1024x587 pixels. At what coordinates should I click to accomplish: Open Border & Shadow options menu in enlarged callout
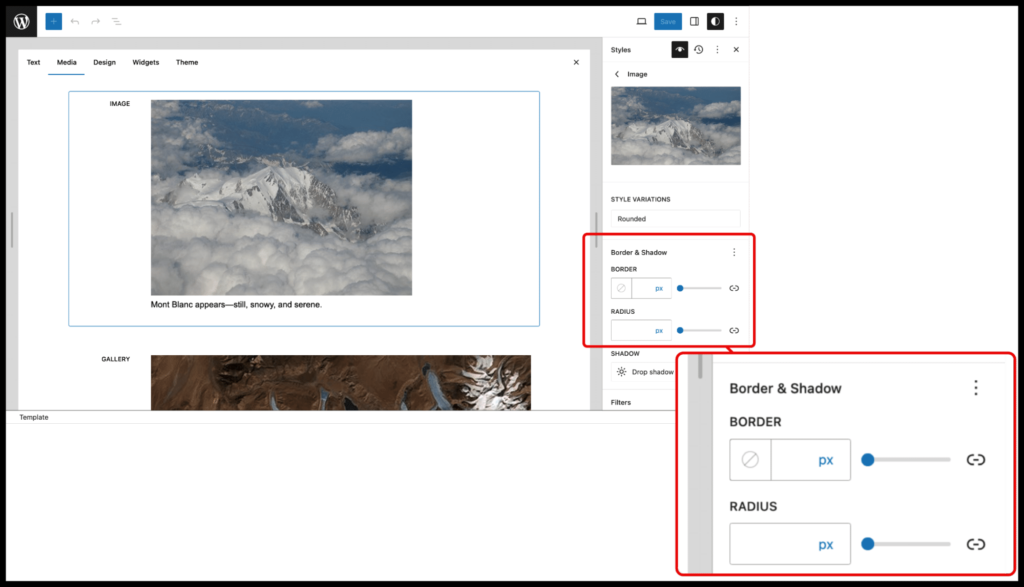pyautogui.click(x=975, y=388)
